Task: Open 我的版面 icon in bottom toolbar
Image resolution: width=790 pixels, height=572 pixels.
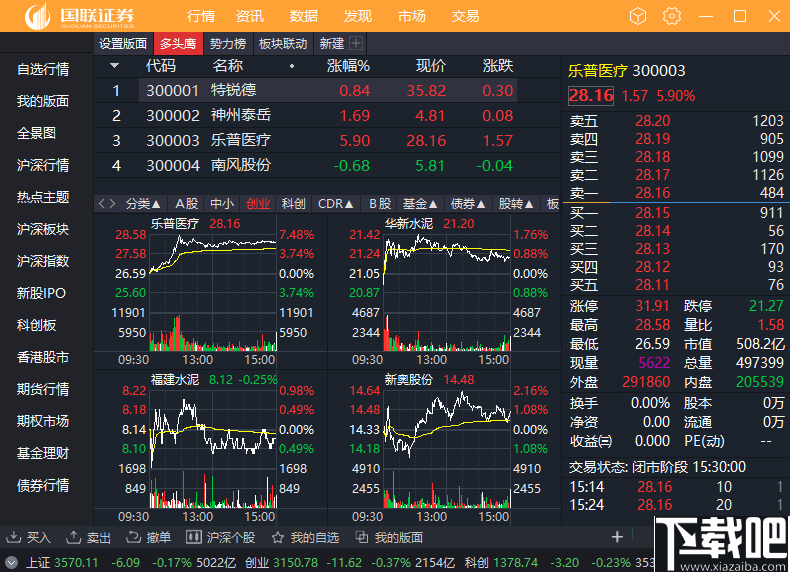Action: point(361,537)
